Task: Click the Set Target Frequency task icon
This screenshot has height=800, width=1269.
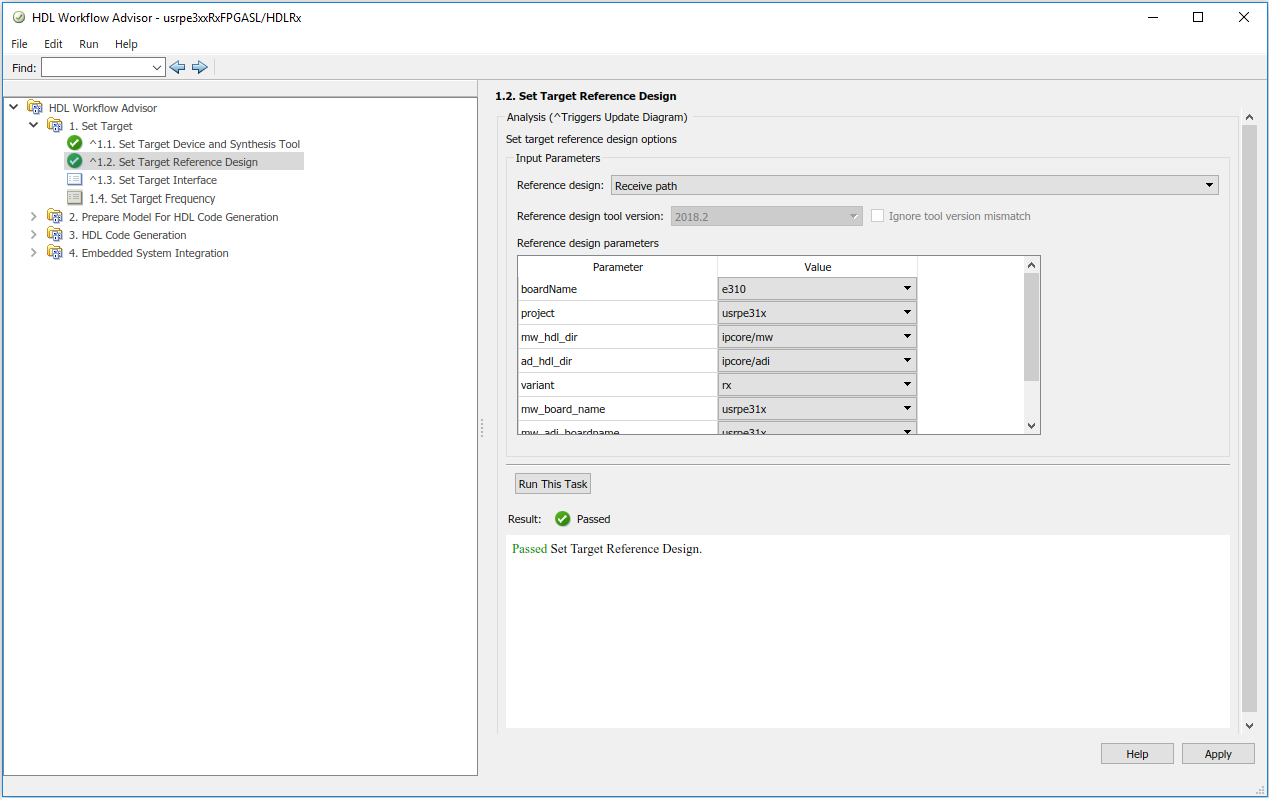Action: [x=74, y=198]
